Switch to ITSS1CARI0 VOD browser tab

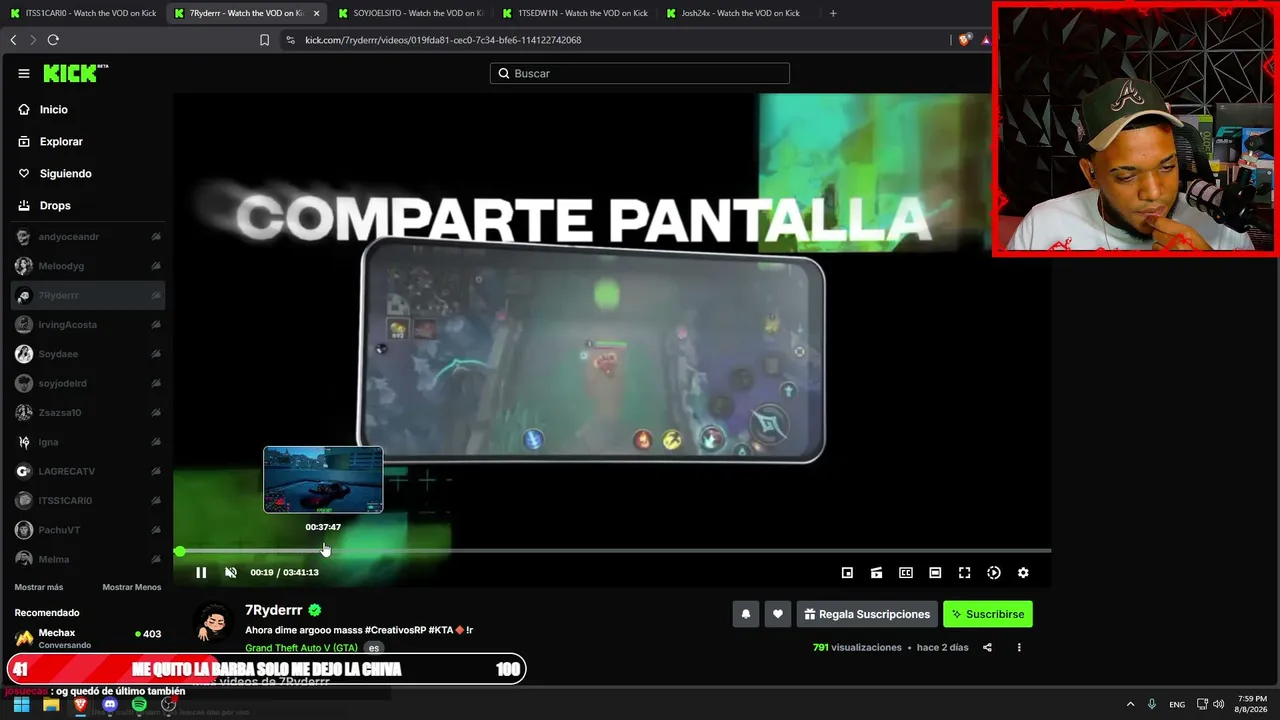[83, 13]
